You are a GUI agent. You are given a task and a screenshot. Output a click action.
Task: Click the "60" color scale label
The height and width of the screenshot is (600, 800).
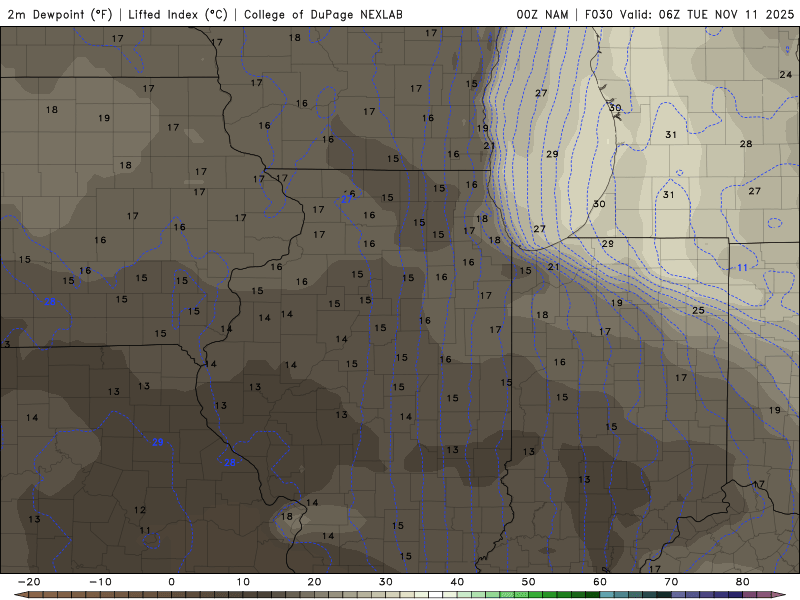[x=600, y=582]
